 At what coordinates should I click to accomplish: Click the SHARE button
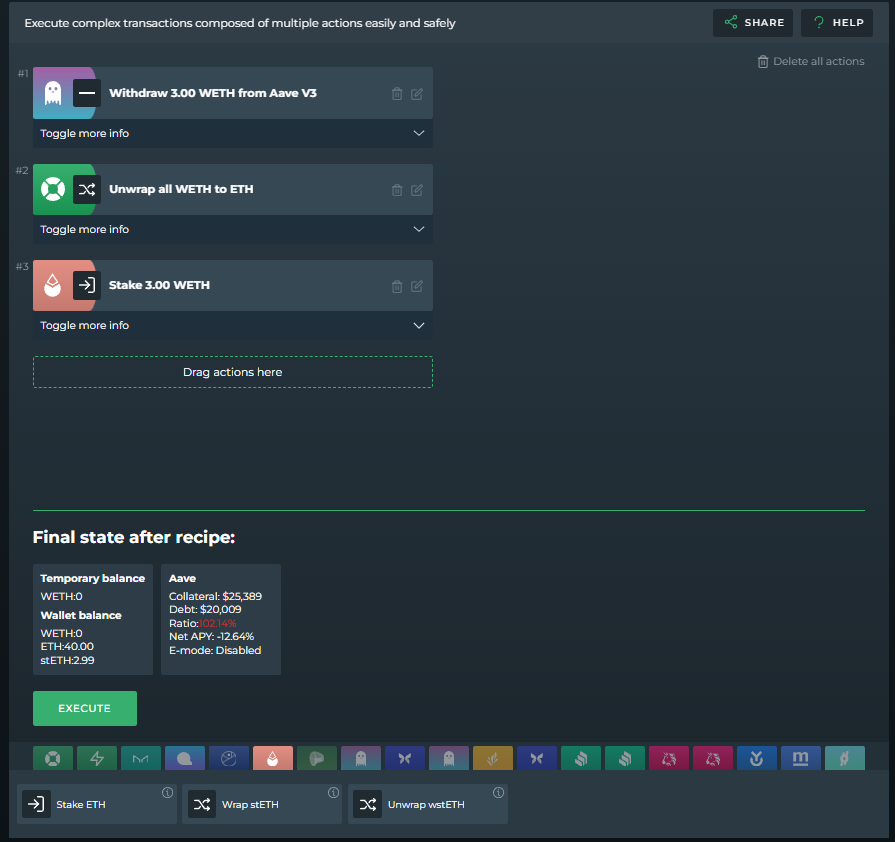(752, 22)
